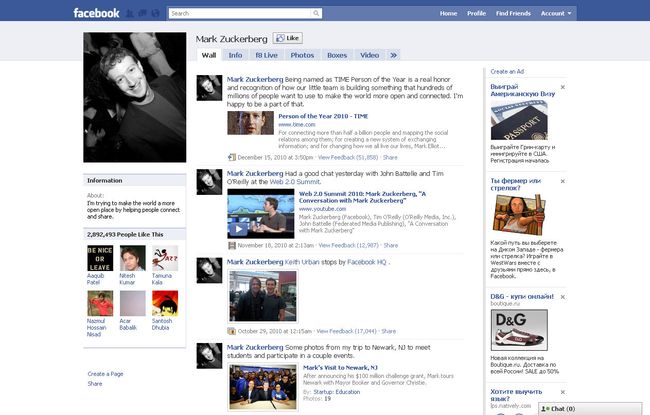Image resolution: width=650 pixels, height=415 pixels.
Task: Open the large profile picture
Action: 135,97
